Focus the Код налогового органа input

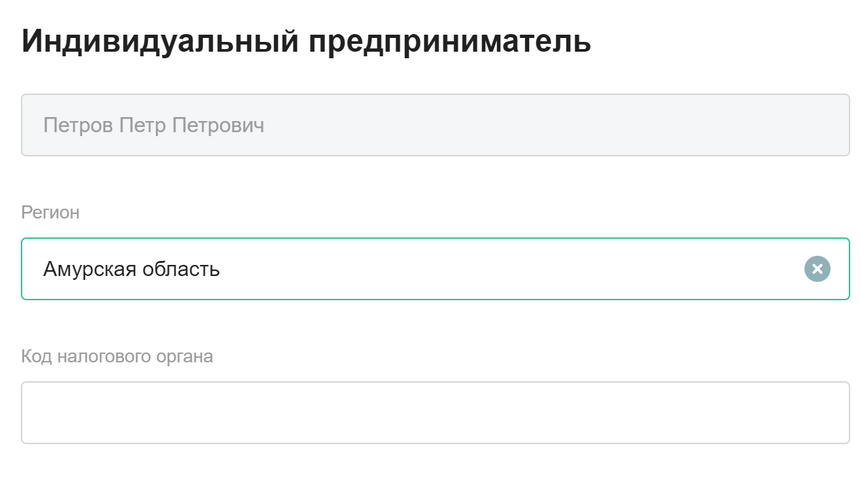(435, 412)
